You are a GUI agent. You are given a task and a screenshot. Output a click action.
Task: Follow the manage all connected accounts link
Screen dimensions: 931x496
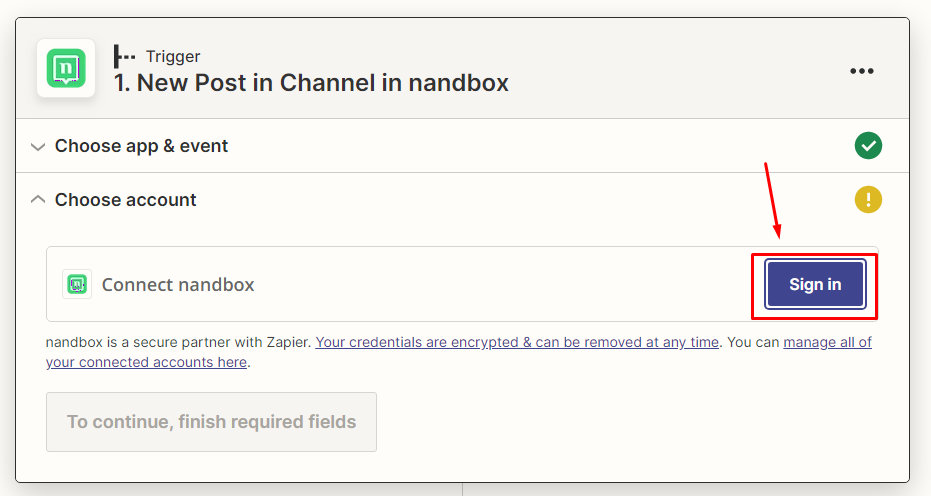[827, 342]
